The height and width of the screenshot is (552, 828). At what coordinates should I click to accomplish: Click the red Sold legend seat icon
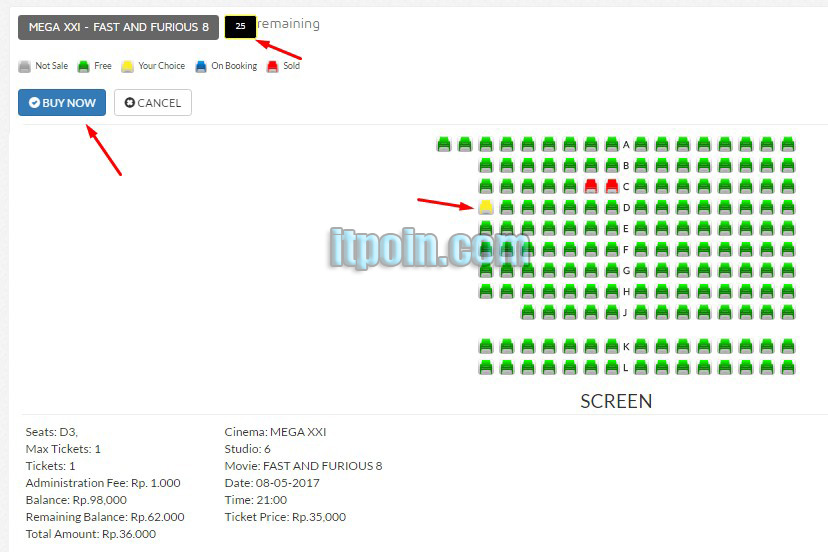click(x=272, y=67)
